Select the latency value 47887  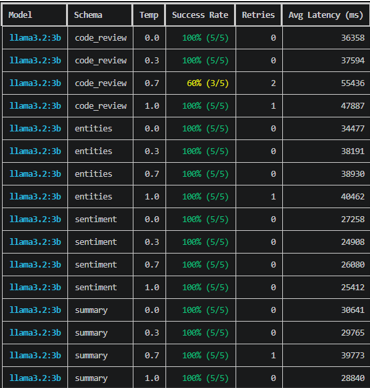(x=353, y=106)
